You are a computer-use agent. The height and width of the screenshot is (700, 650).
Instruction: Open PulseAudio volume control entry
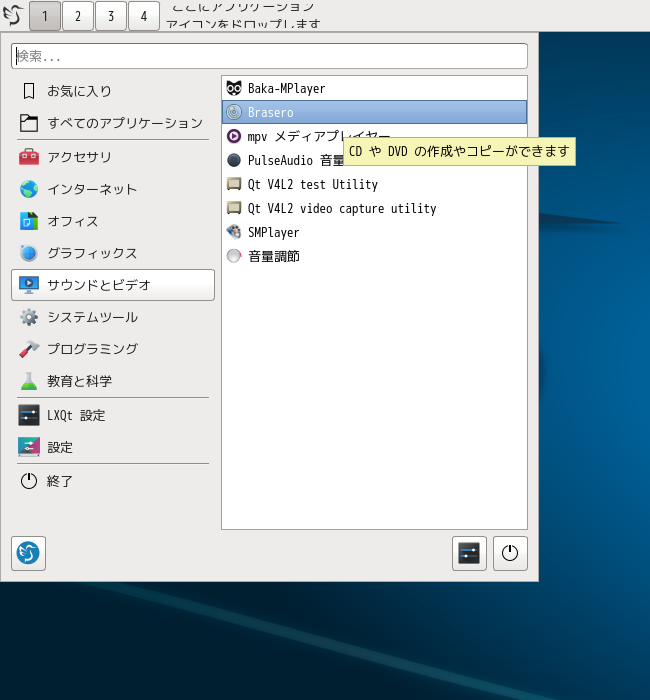[374, 160]
